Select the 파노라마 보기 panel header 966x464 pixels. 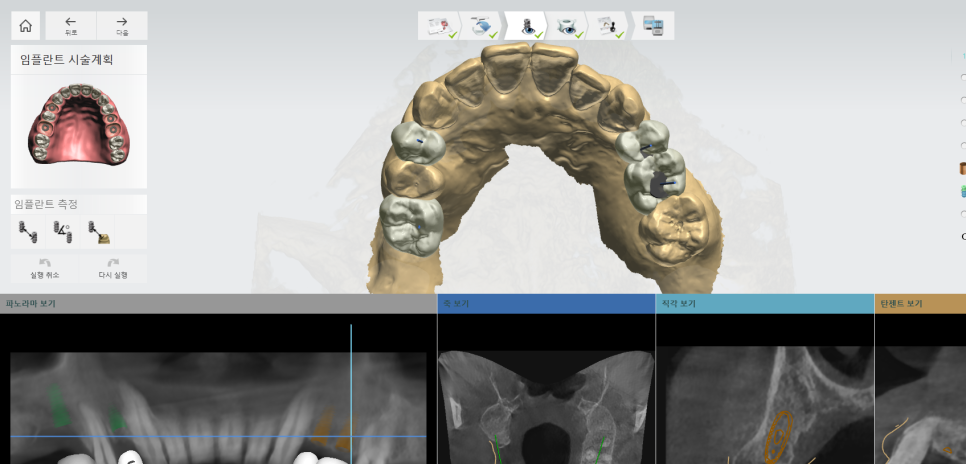pos(218,303)
